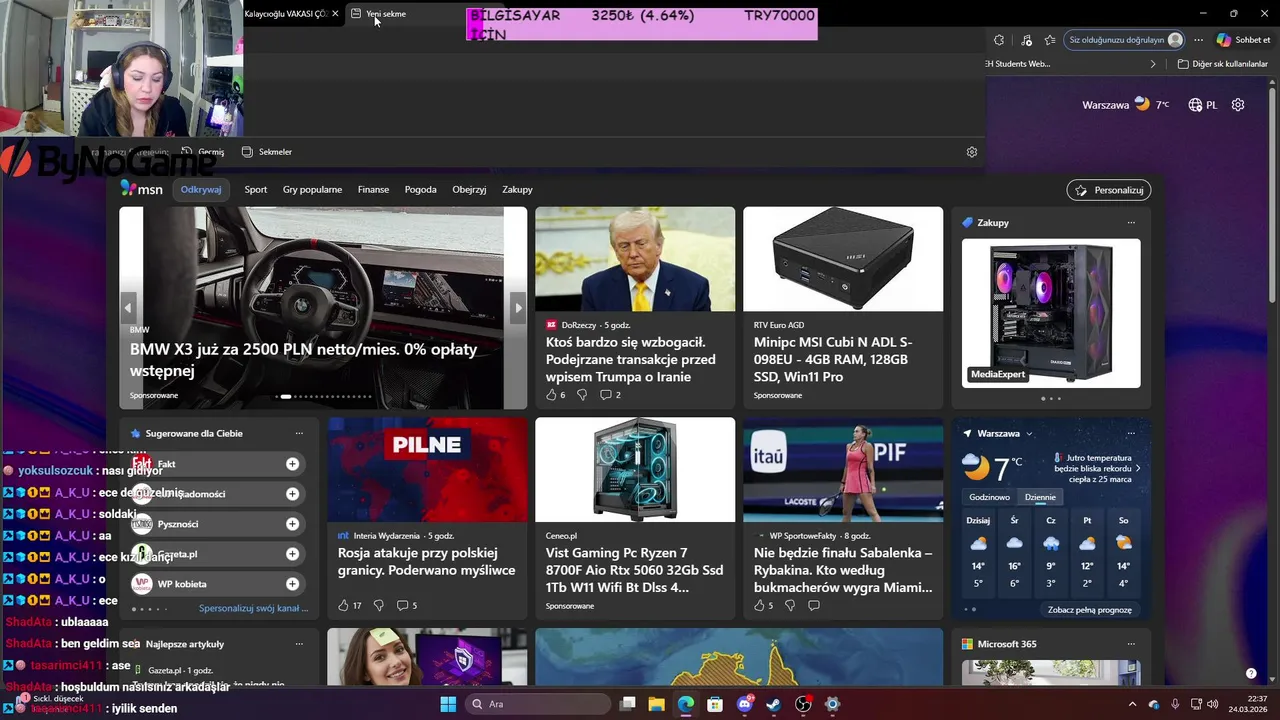Close the Kalaycıoğlu VAKASI browser tab

[x=335, y=14]
